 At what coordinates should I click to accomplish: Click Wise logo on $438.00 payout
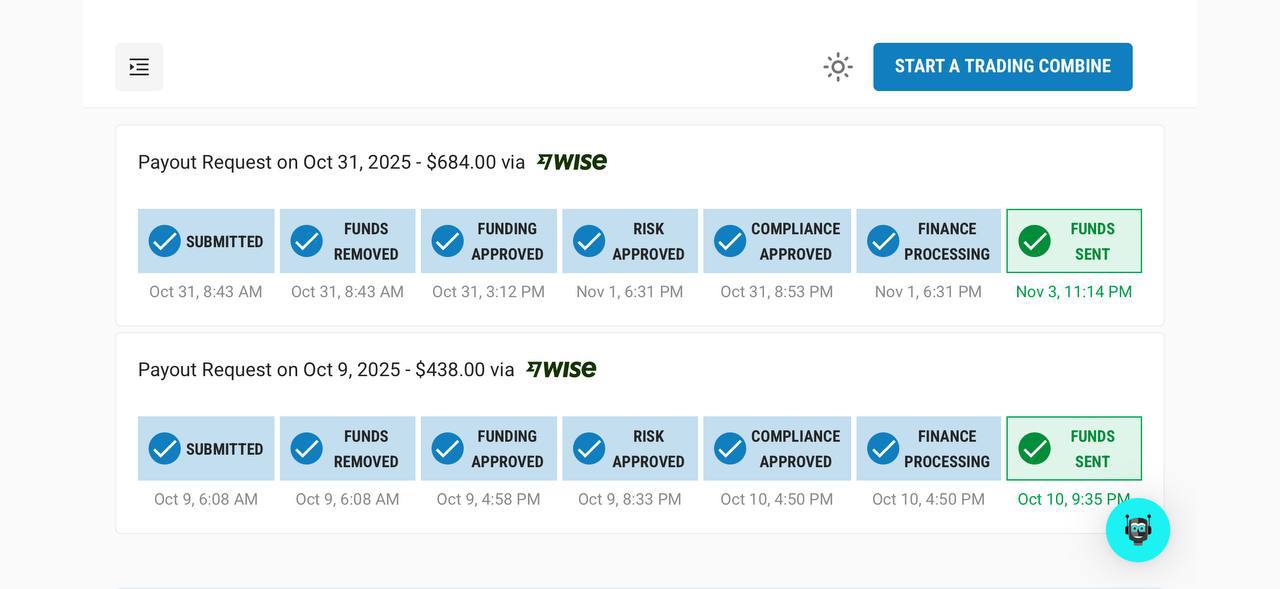pos(561,369)
